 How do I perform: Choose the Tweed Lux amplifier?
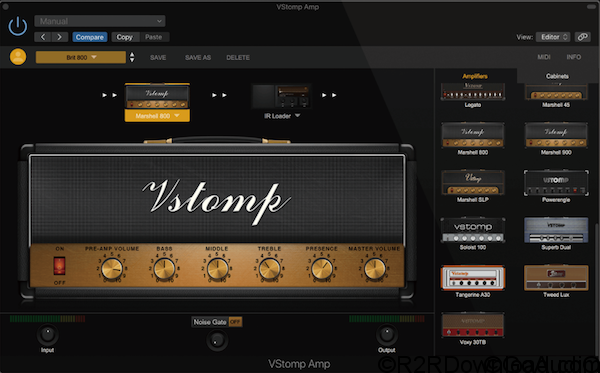click(556, 281)
